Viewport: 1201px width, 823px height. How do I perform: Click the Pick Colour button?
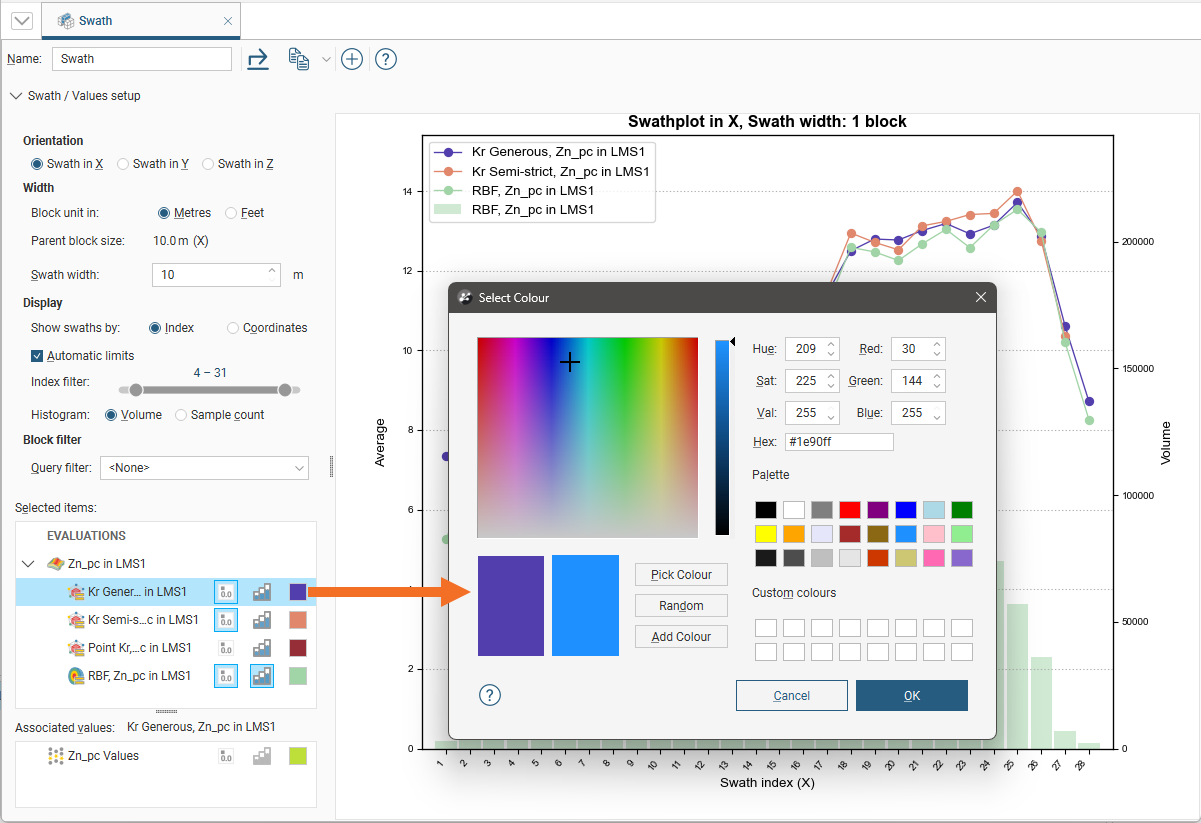681,574
